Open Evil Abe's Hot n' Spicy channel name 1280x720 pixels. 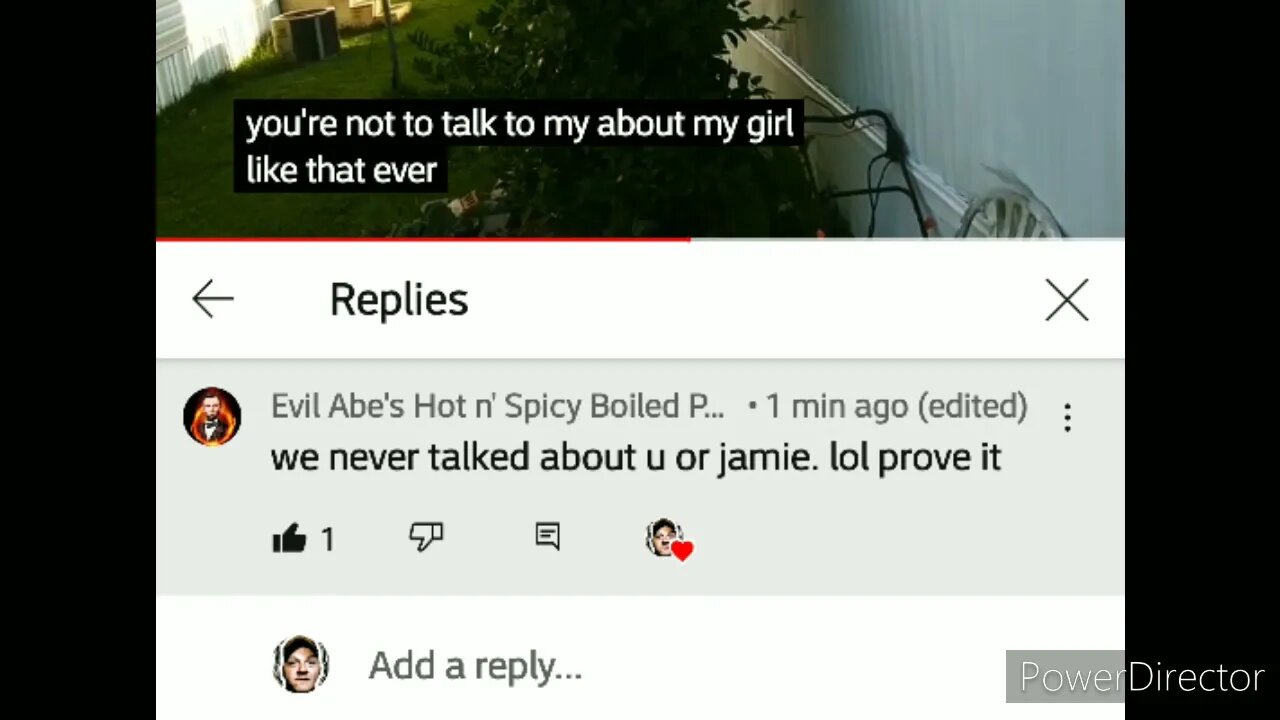tap(498, 406)
